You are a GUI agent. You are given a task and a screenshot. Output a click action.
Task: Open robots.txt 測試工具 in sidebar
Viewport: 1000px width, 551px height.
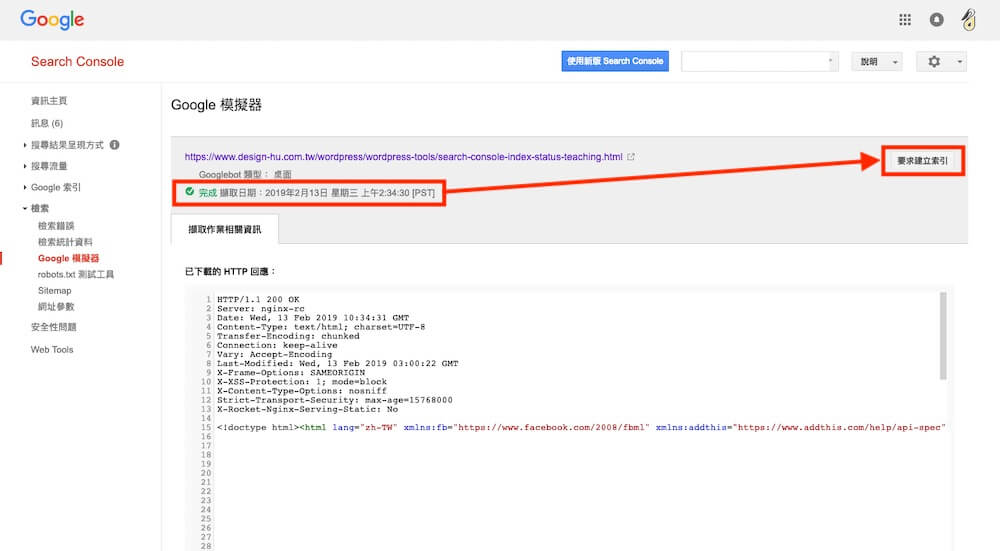point(76,274)
